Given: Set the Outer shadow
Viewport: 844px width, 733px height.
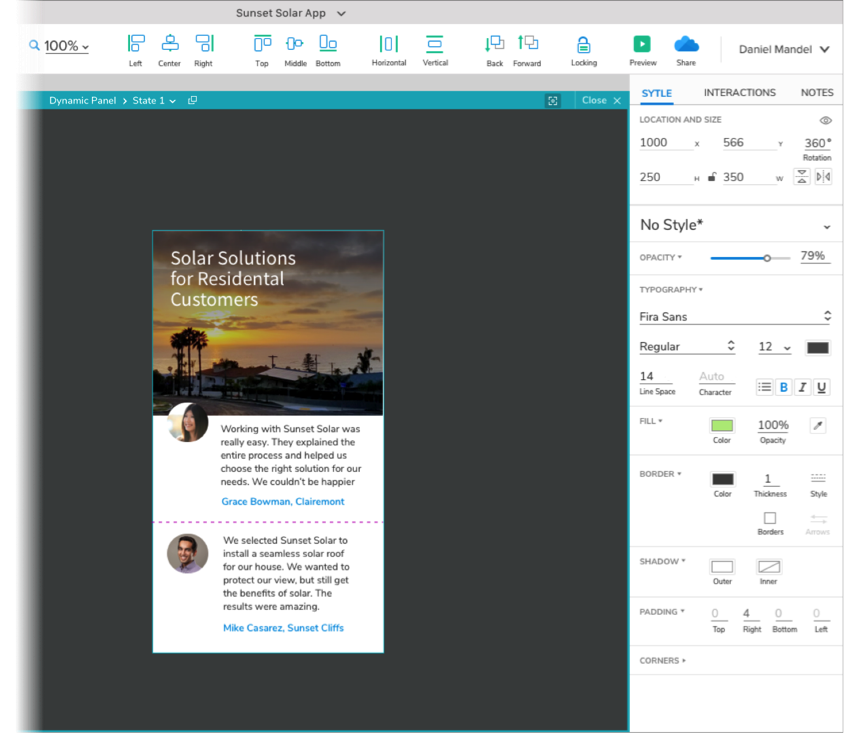Looking at the screenshot, I should [x=722, y=567].
